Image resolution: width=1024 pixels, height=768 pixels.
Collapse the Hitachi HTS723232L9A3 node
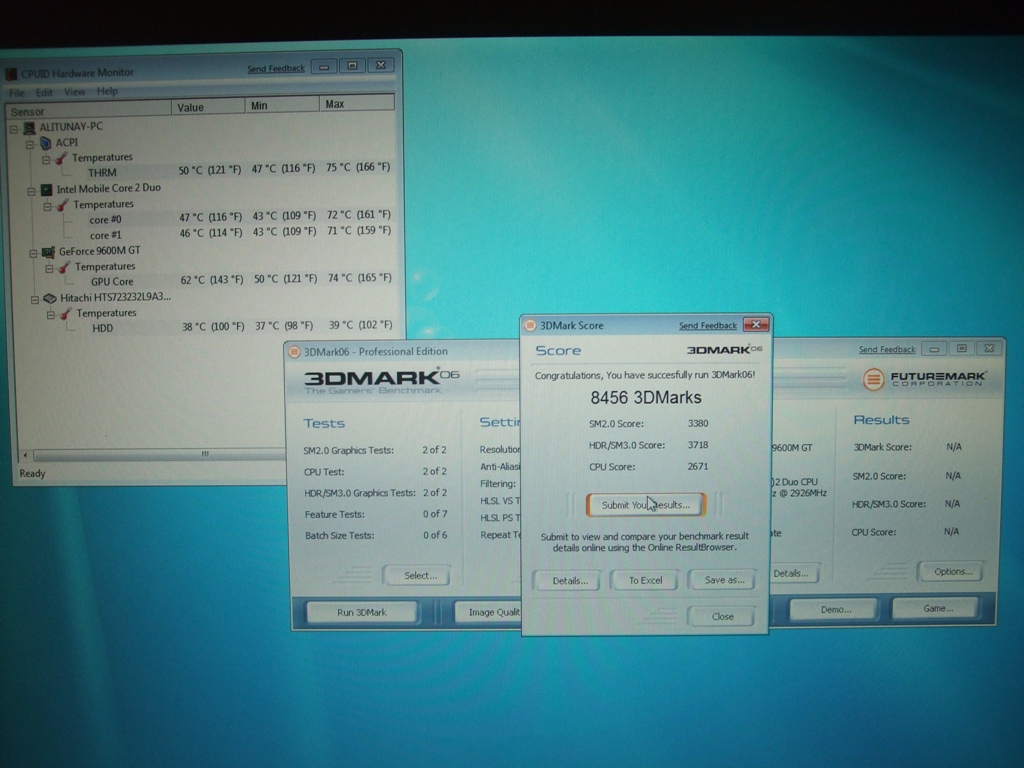tap(35, 300)
